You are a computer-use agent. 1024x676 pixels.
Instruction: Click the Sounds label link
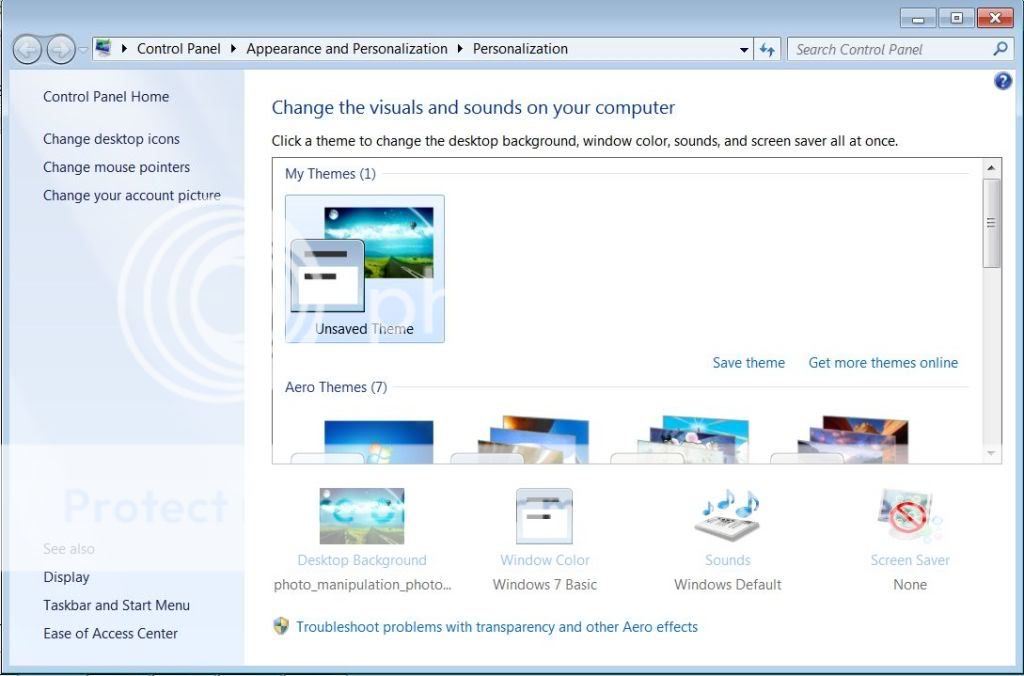pos(728,560)
